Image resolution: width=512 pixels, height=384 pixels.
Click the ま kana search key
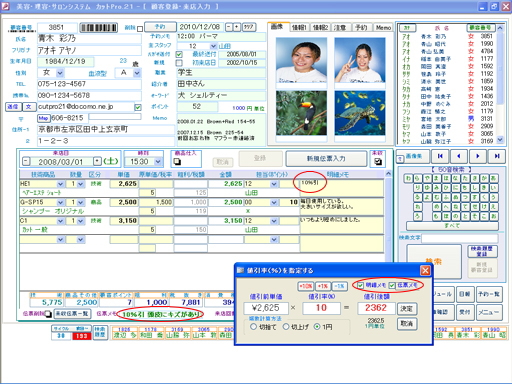pyautogui.click(x=437, y=178)
